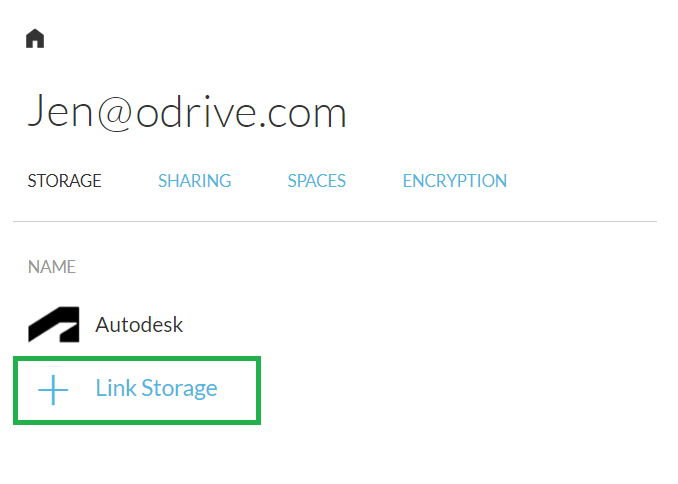678x484 pixels.
Task: Click the Link Storage link
Action: click(156, 389)
